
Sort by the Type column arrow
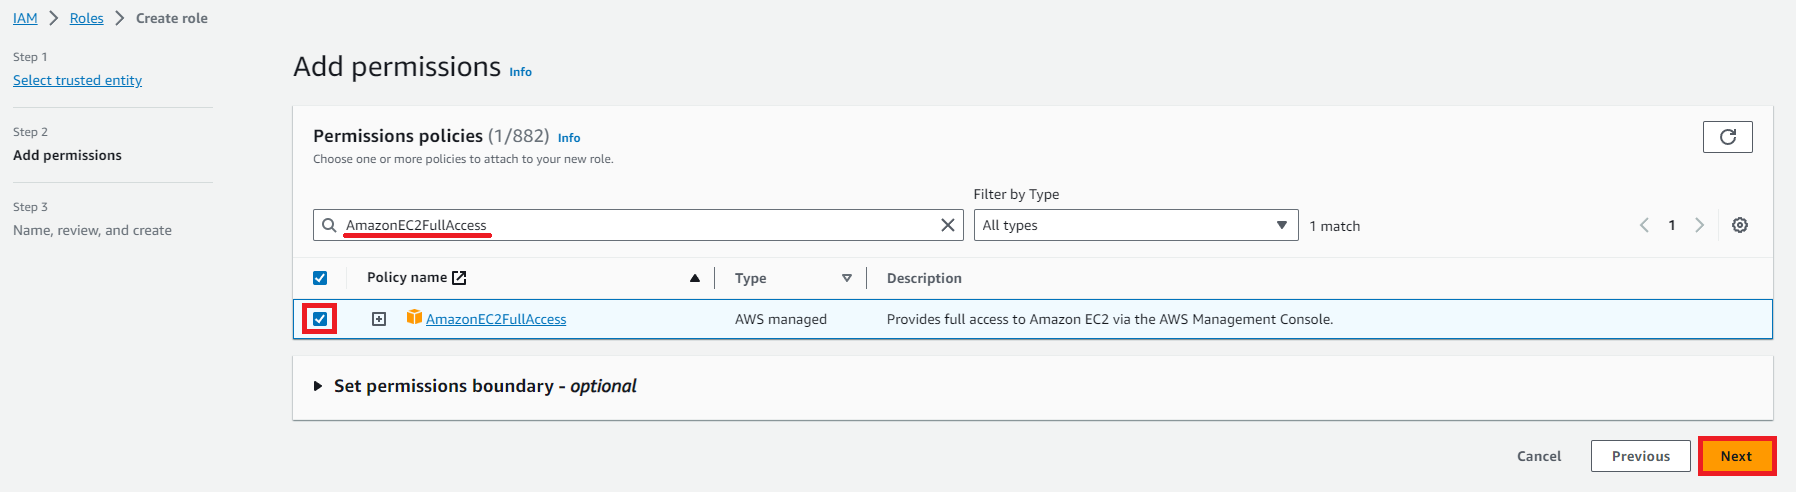(847, 278)
